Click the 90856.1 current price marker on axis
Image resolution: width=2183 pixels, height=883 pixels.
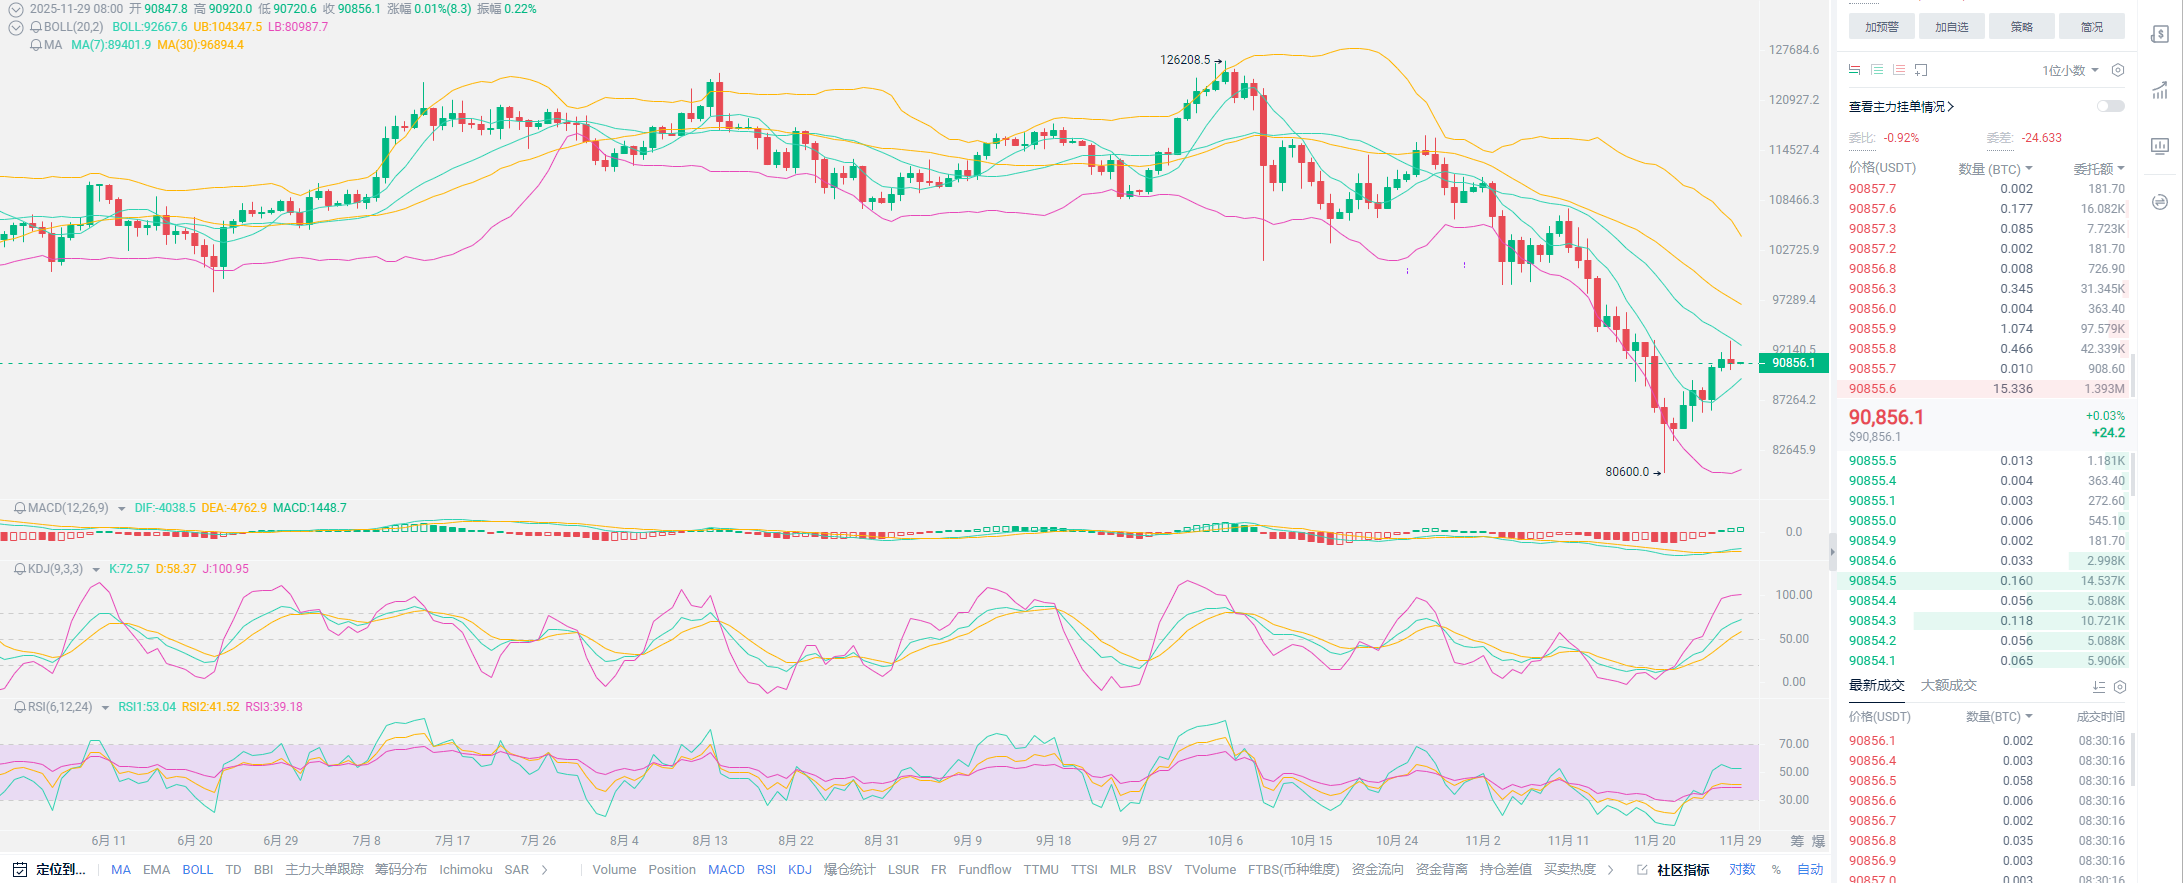(1793, 363)
